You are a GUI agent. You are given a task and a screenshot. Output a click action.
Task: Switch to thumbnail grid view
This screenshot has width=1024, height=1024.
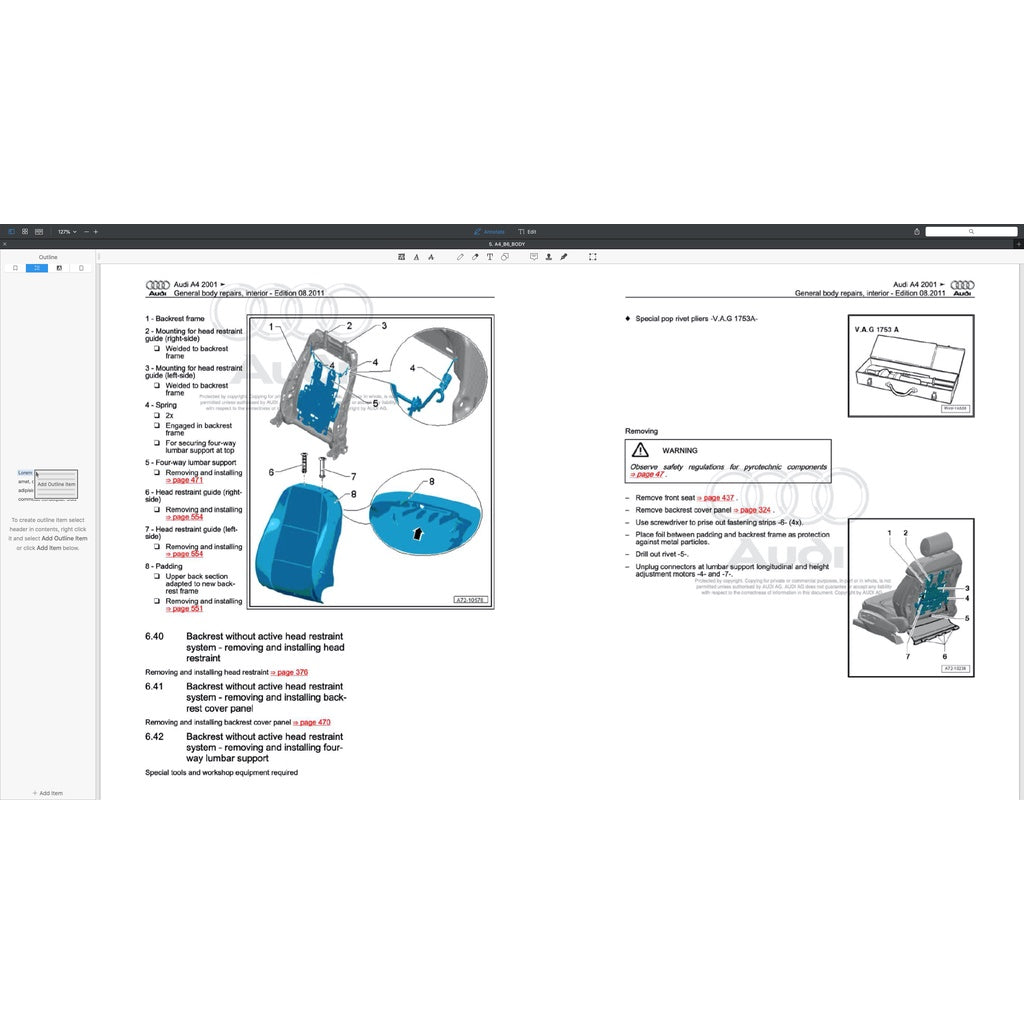click(x=25, y=231)
